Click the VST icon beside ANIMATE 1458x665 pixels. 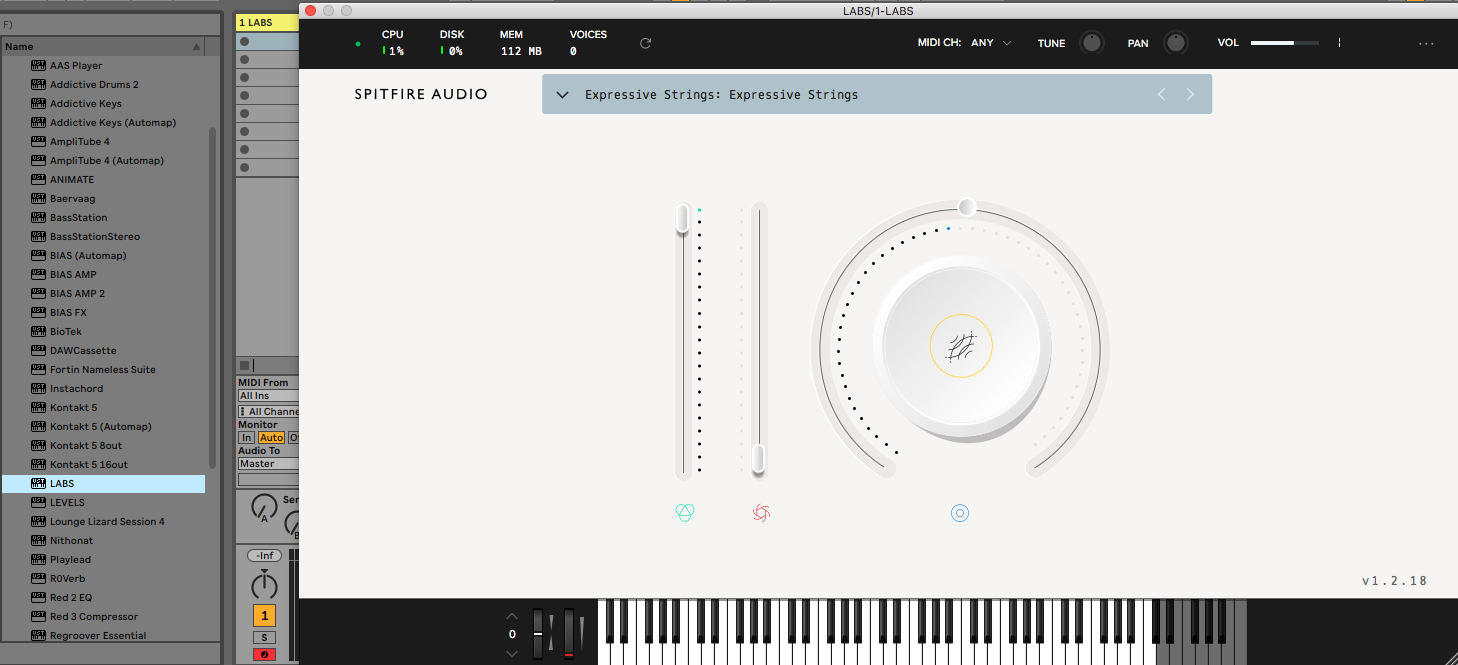click(x=38, y=179)
